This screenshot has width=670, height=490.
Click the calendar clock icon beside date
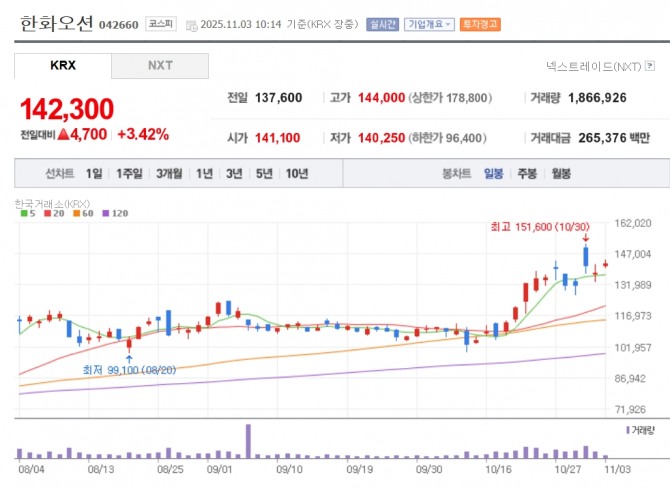pyautogui.click(x=191, y=26)
